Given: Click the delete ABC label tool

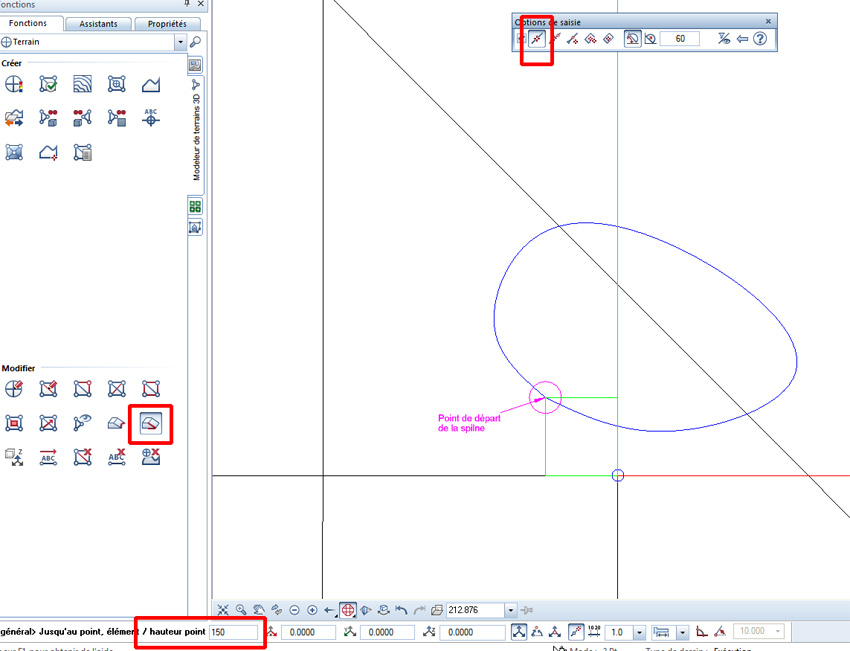Looking at the screenshot, I should pos(117,457).
